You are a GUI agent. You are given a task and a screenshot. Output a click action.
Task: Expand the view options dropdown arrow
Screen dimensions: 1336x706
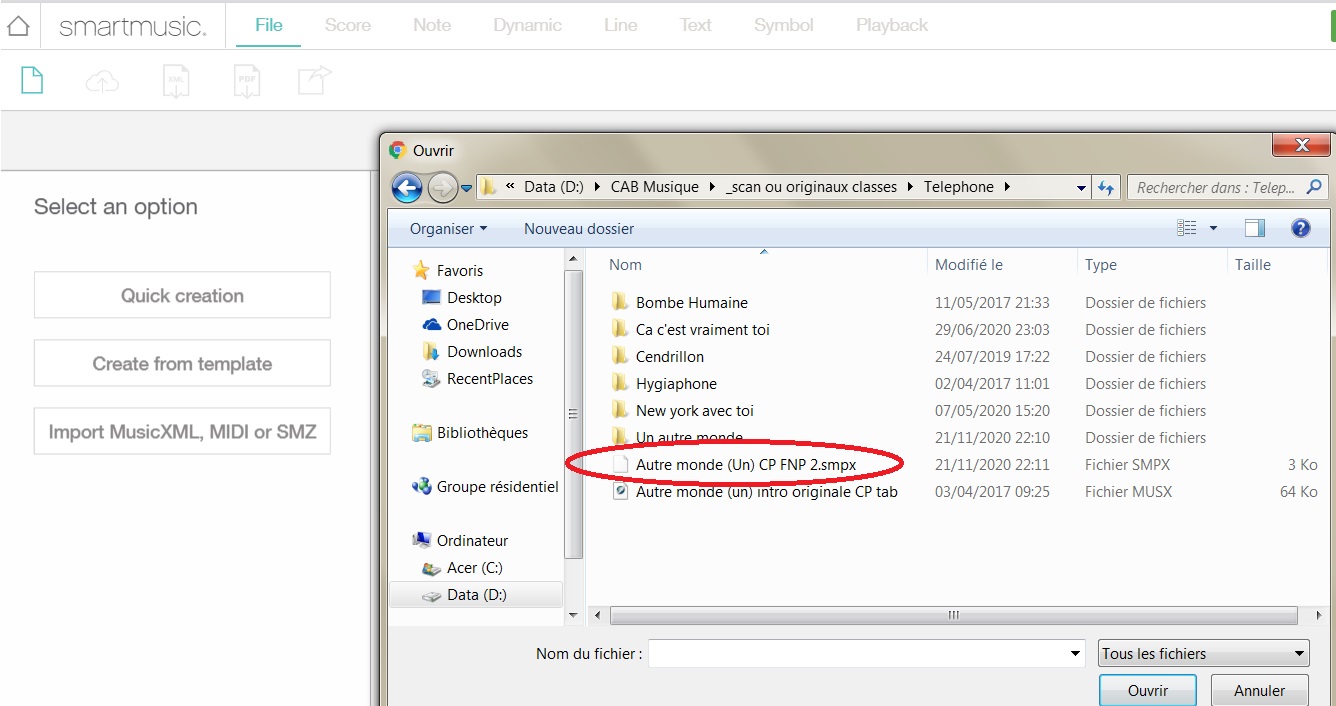coord(1214,229)
